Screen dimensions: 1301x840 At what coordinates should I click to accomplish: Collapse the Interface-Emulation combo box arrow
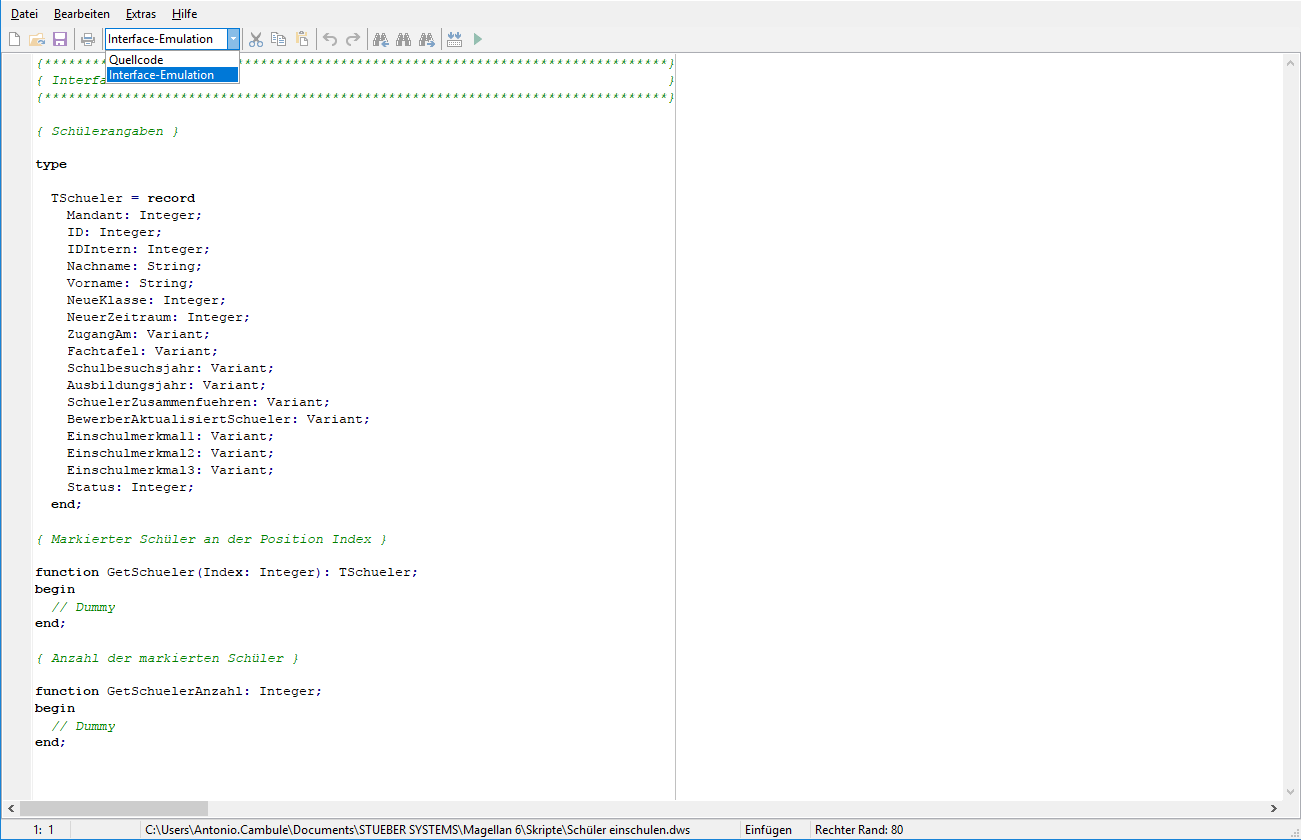tap(233, 39)
